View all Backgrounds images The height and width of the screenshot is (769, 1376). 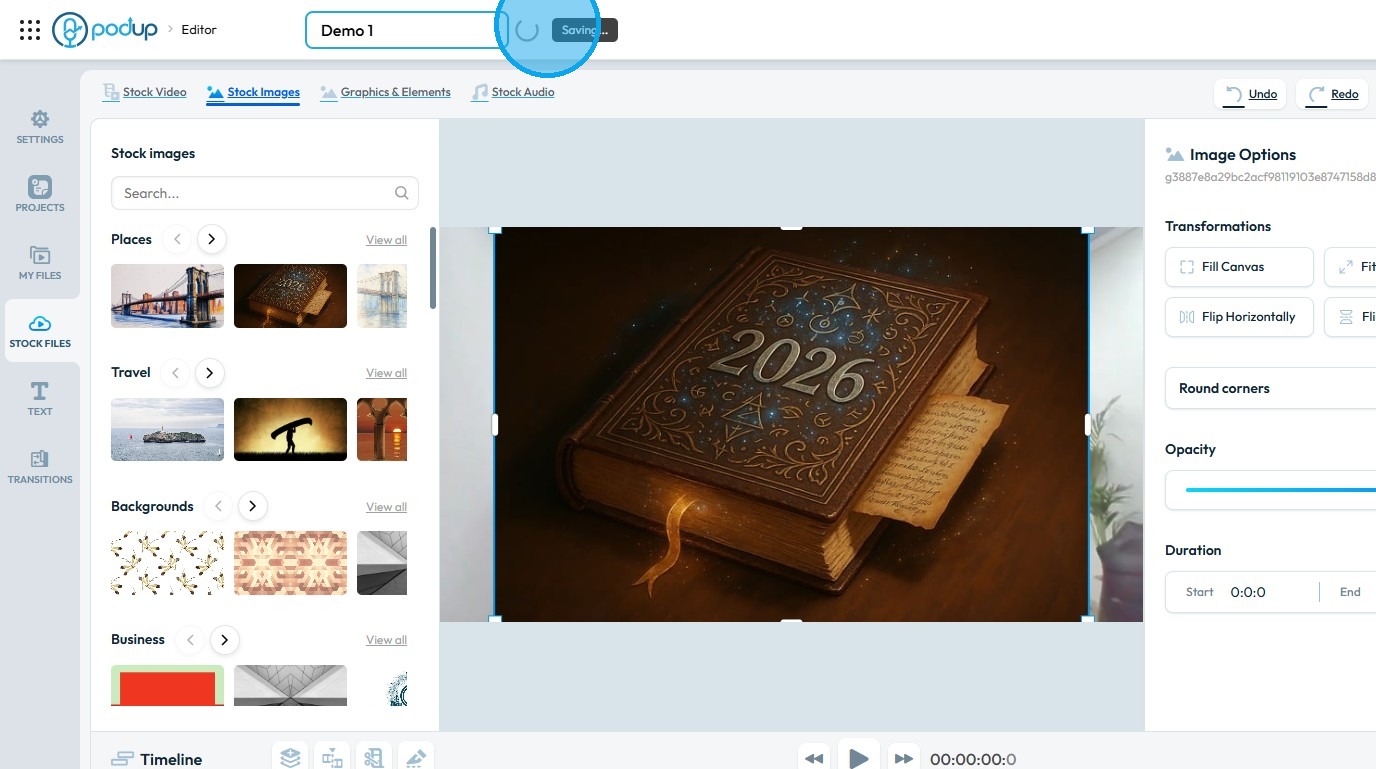tap(386, 507)
